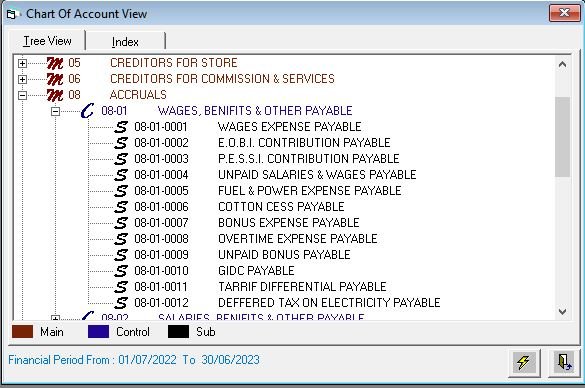Click the scrollbar up arrow
Image resolution: width=585 pixels, height=388 pixels.
tap(562, 64)
